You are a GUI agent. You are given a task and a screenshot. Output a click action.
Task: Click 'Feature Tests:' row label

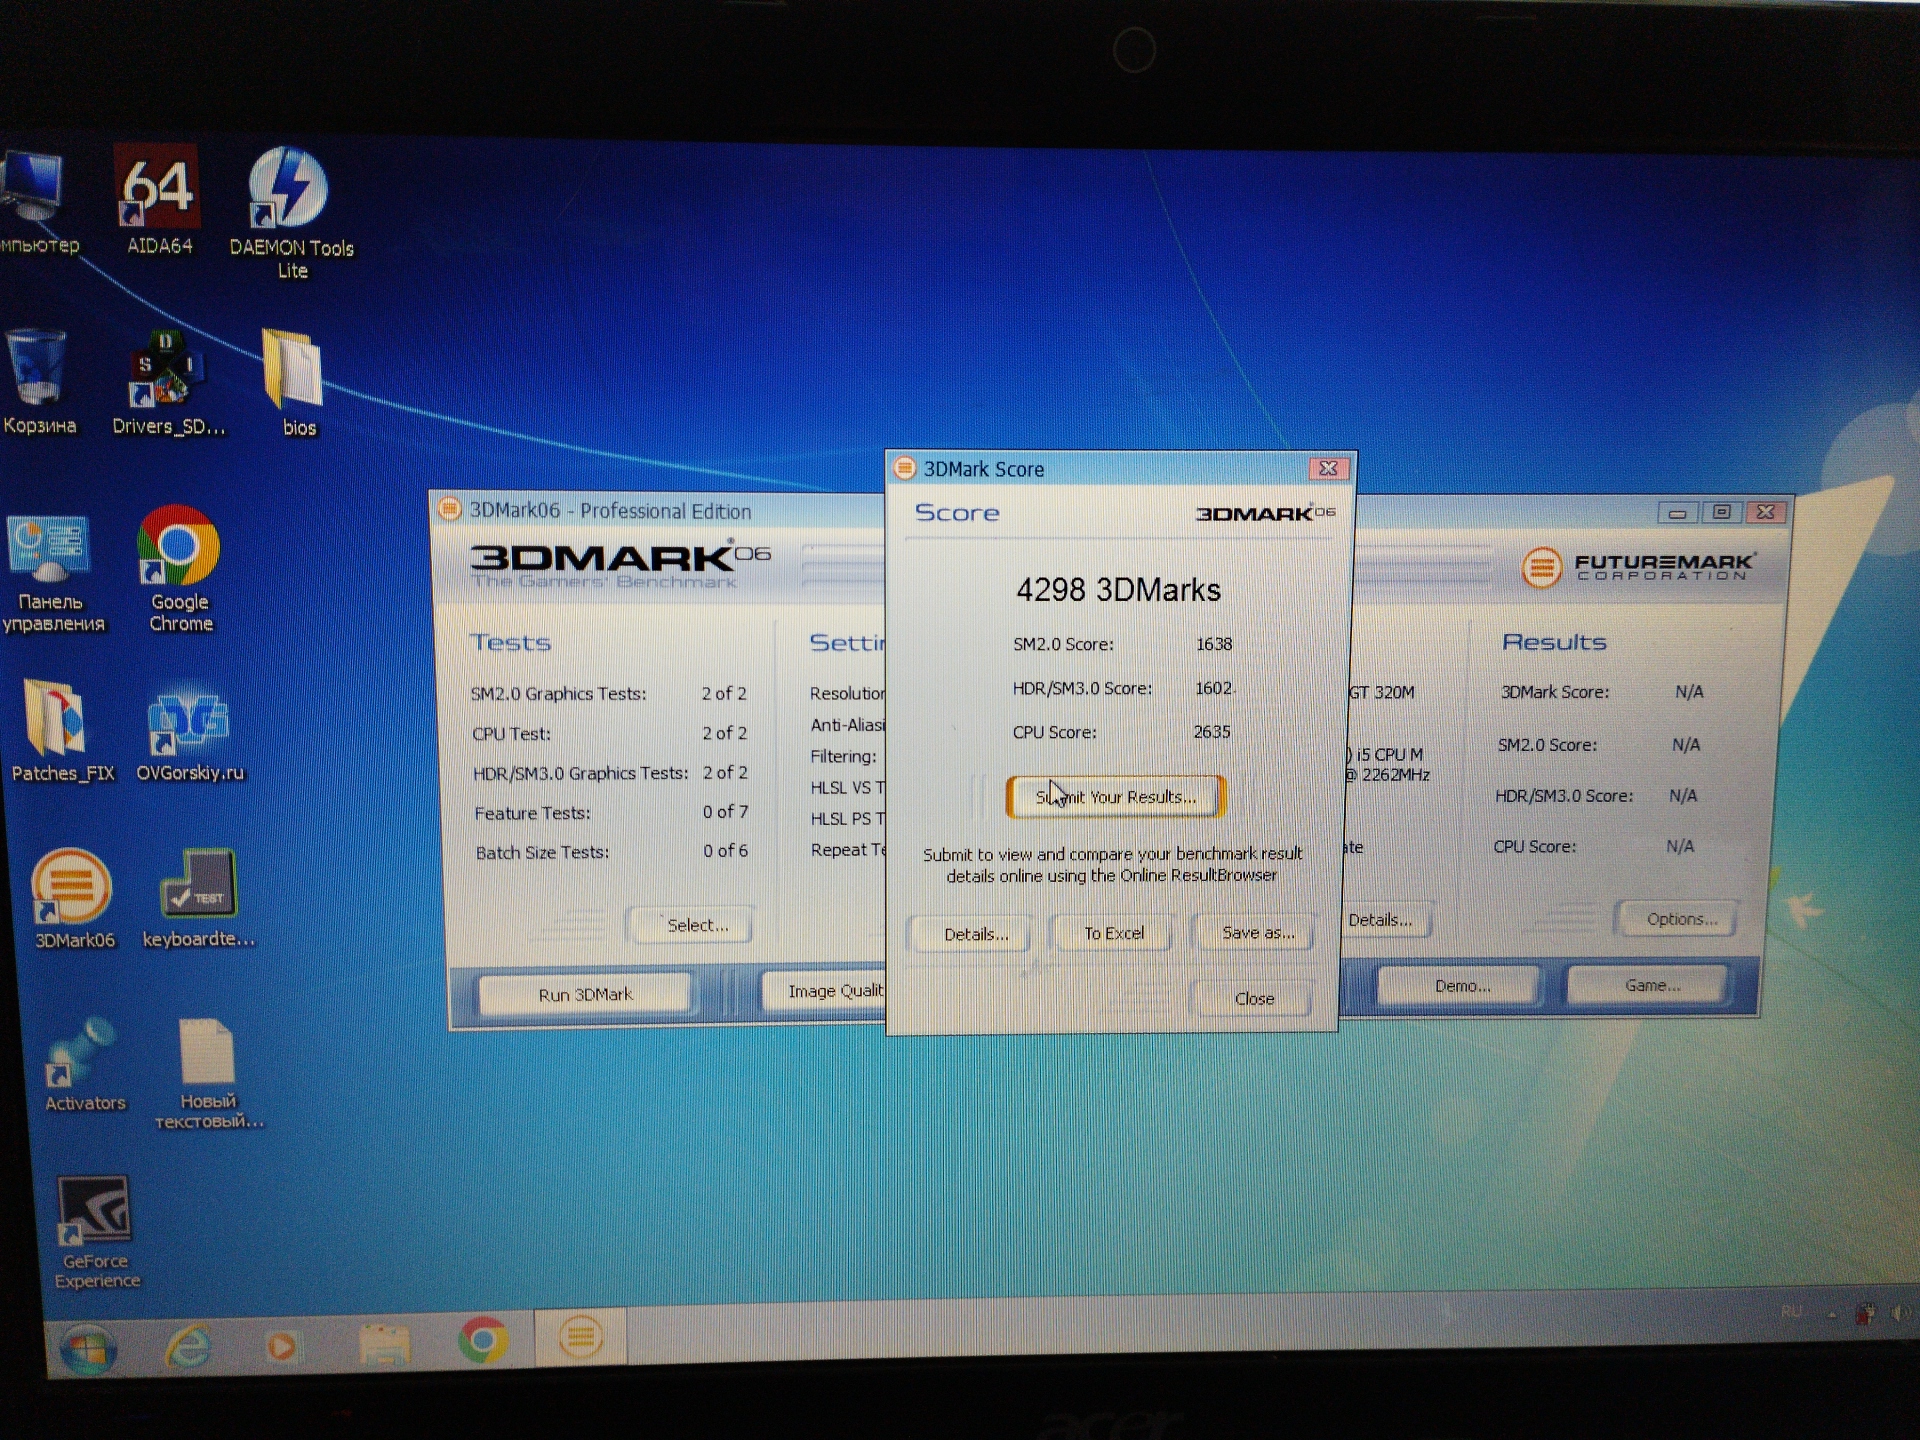(532, 814)
